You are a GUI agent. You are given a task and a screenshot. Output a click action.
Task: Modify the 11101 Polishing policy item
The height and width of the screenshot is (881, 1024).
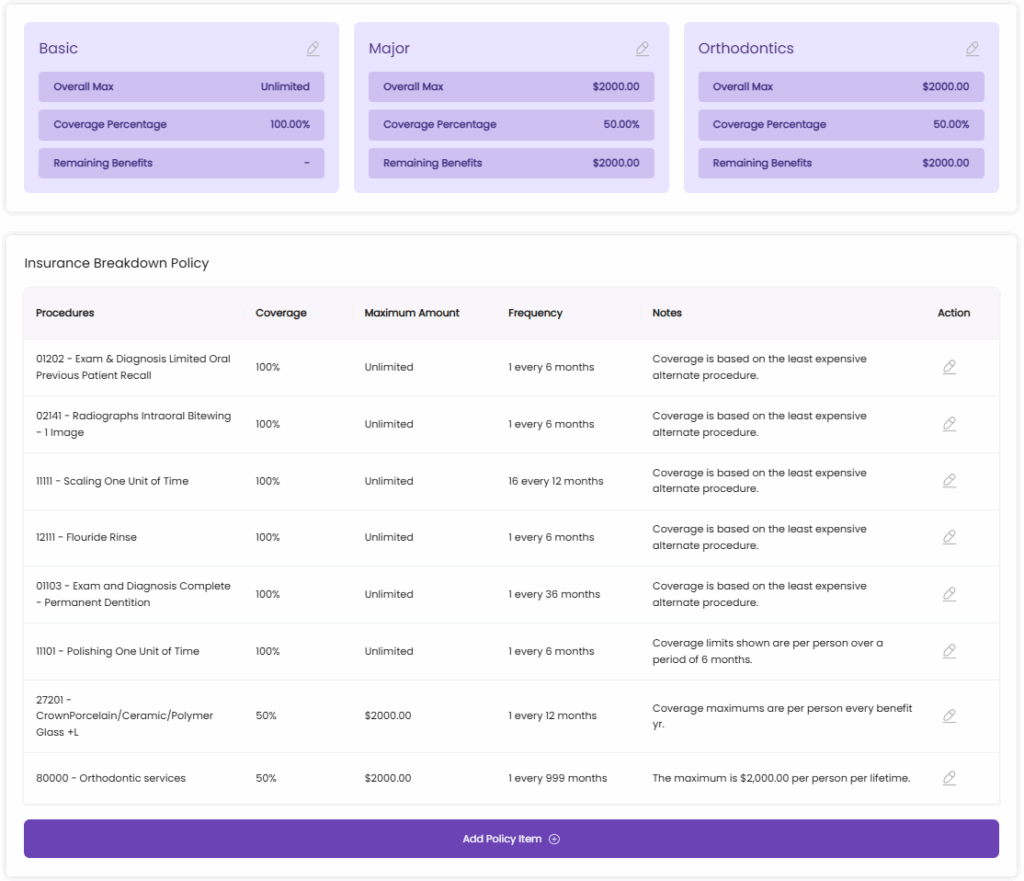[x=949, y=651]
